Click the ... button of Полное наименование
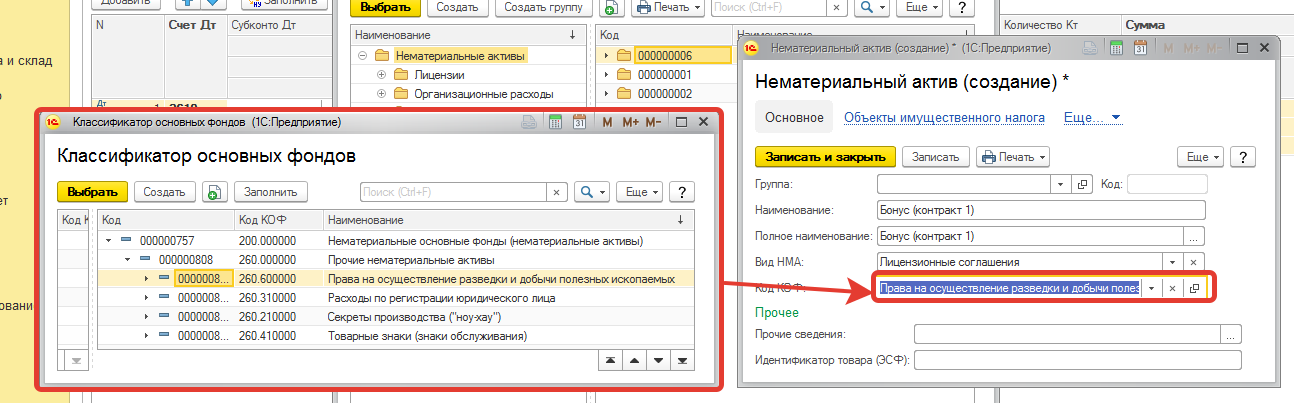 pos(1195,236)
